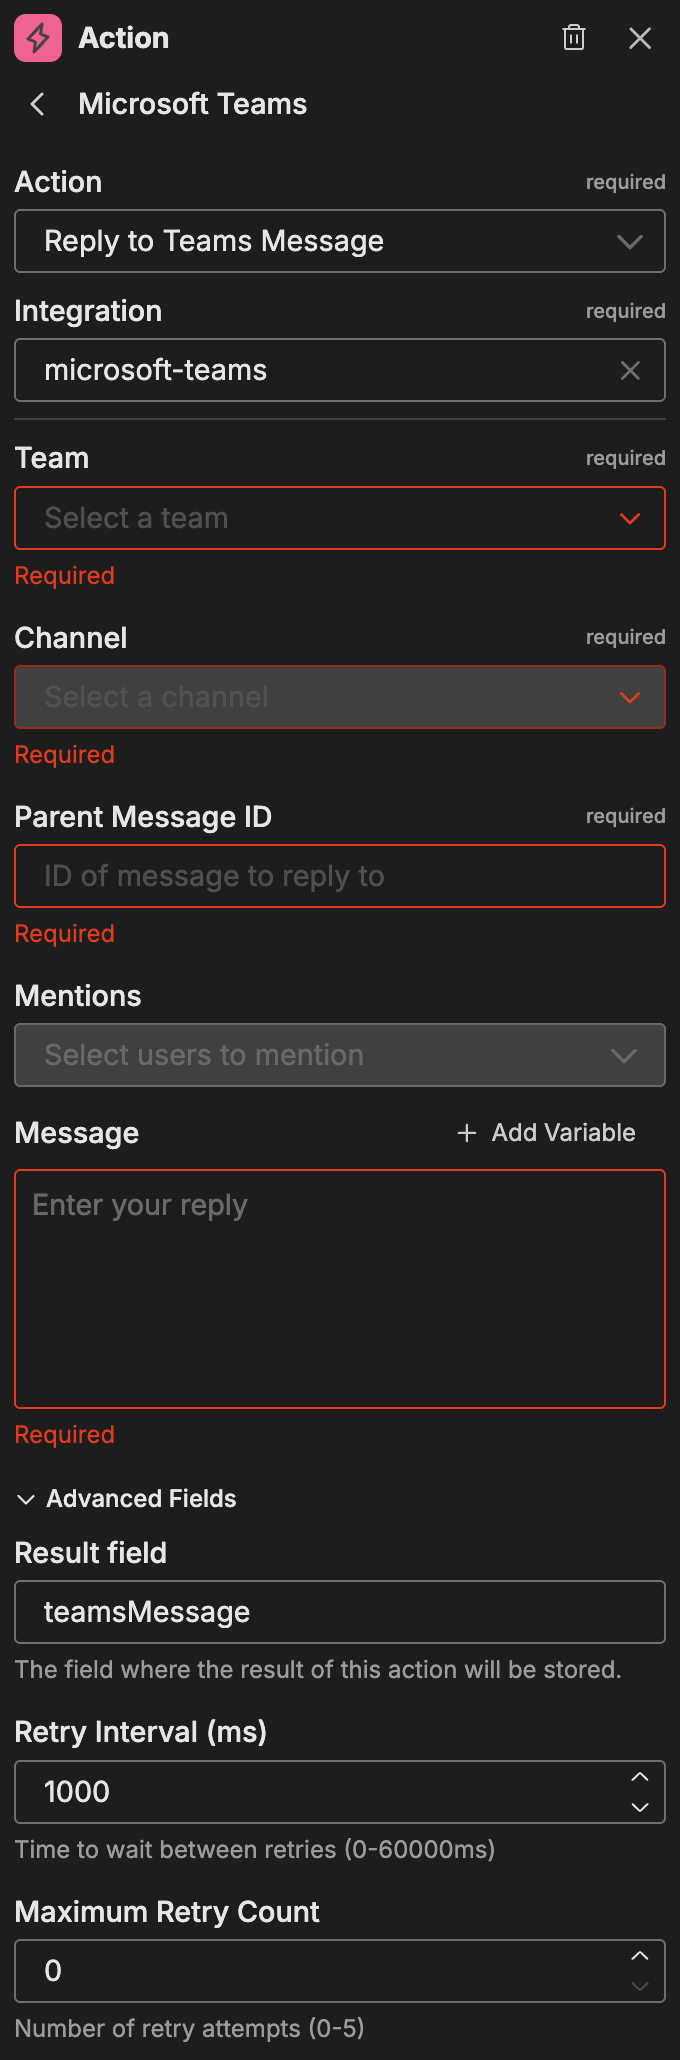Delete this action using the trash icon
Screen dimensions: 680x2060
point(574,38)
